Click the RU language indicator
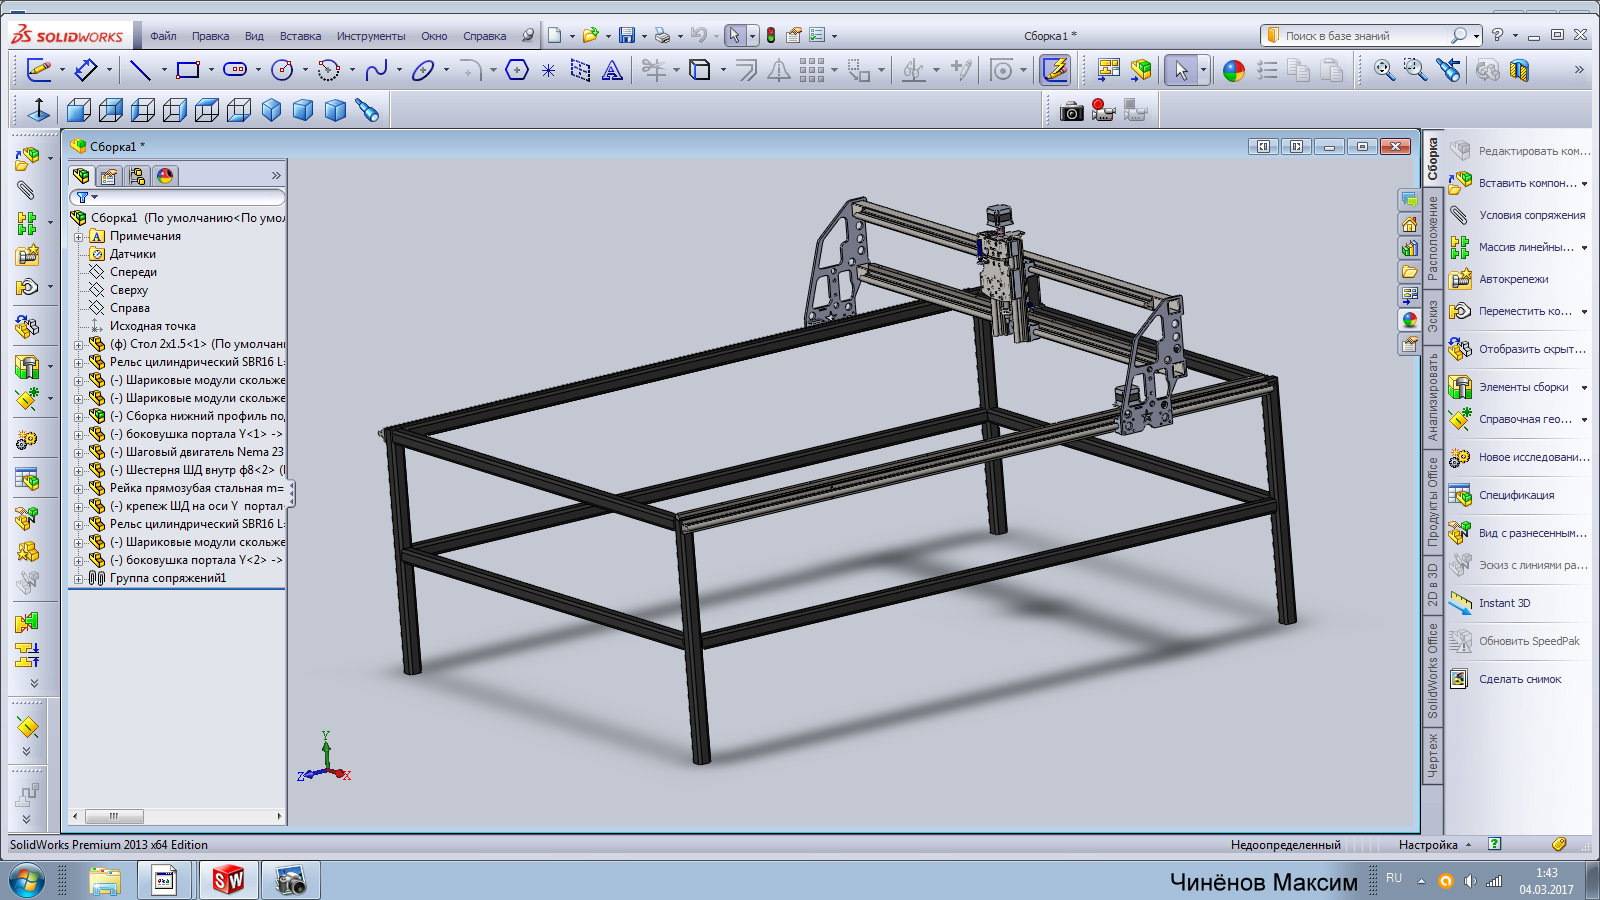 click(1394, 878)
